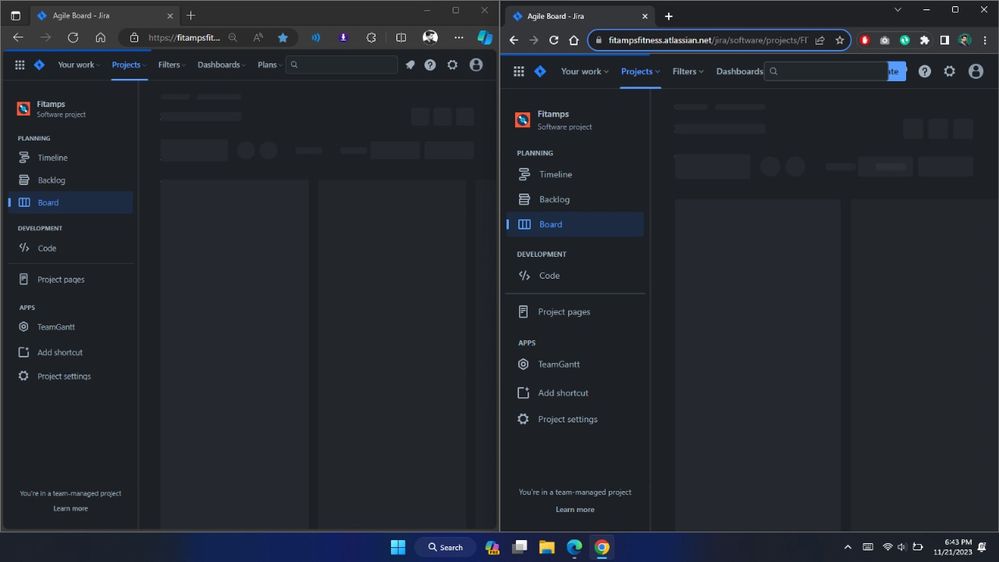The width and height of the screenshot is (999, 562).
Task: Open the settings gear in the Chrome Jira header
Action: [x=949, y=71]
